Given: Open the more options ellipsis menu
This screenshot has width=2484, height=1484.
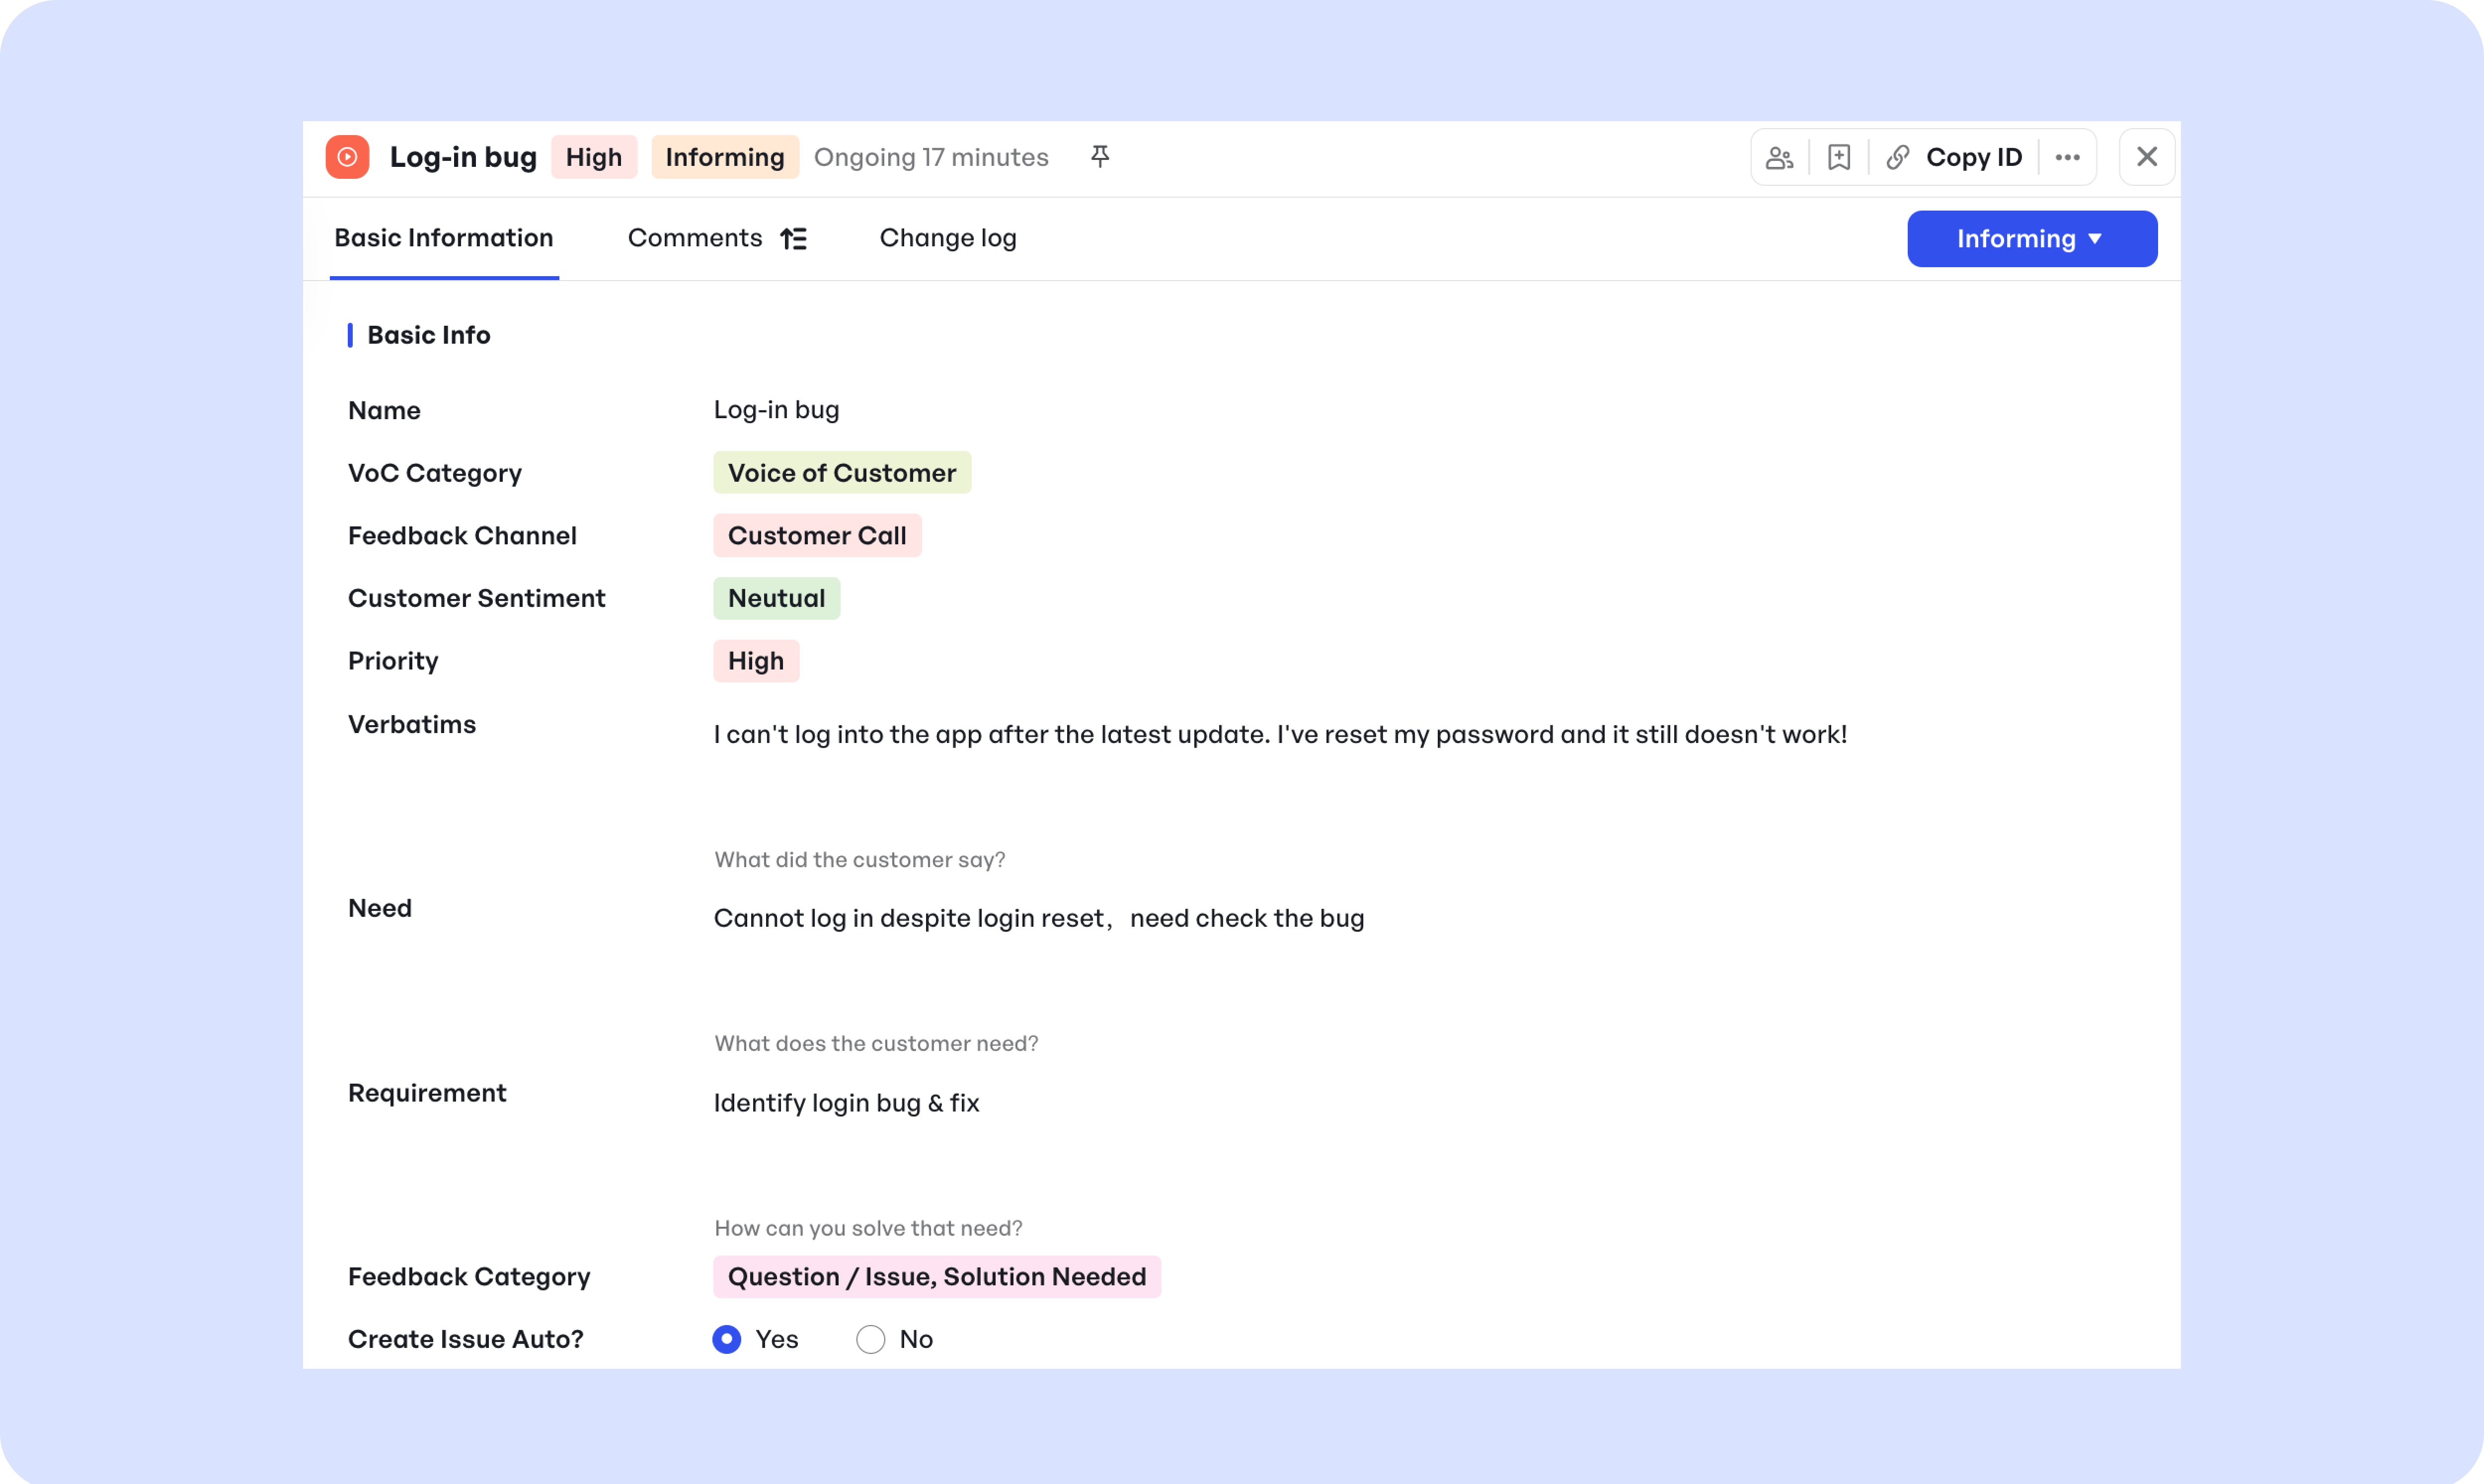Looking at the screenshot, I should [x=2068, y=157].
